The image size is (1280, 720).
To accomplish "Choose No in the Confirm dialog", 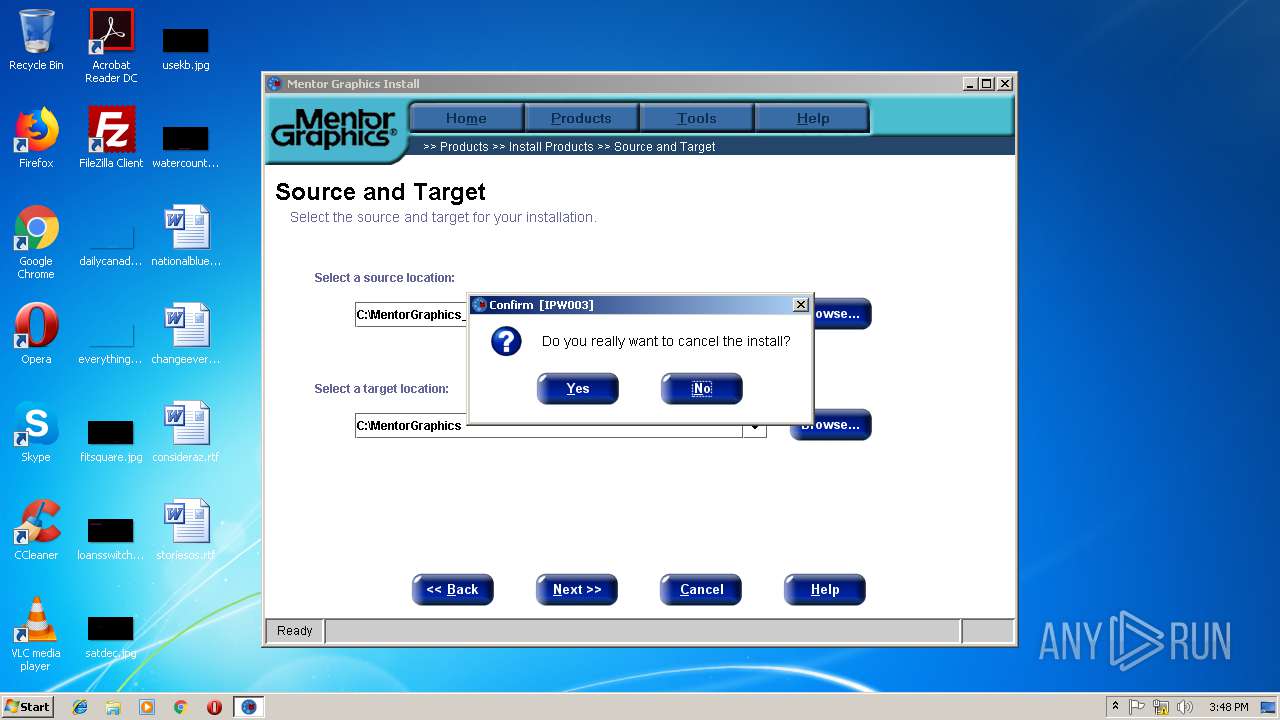I will click(701, 389).
